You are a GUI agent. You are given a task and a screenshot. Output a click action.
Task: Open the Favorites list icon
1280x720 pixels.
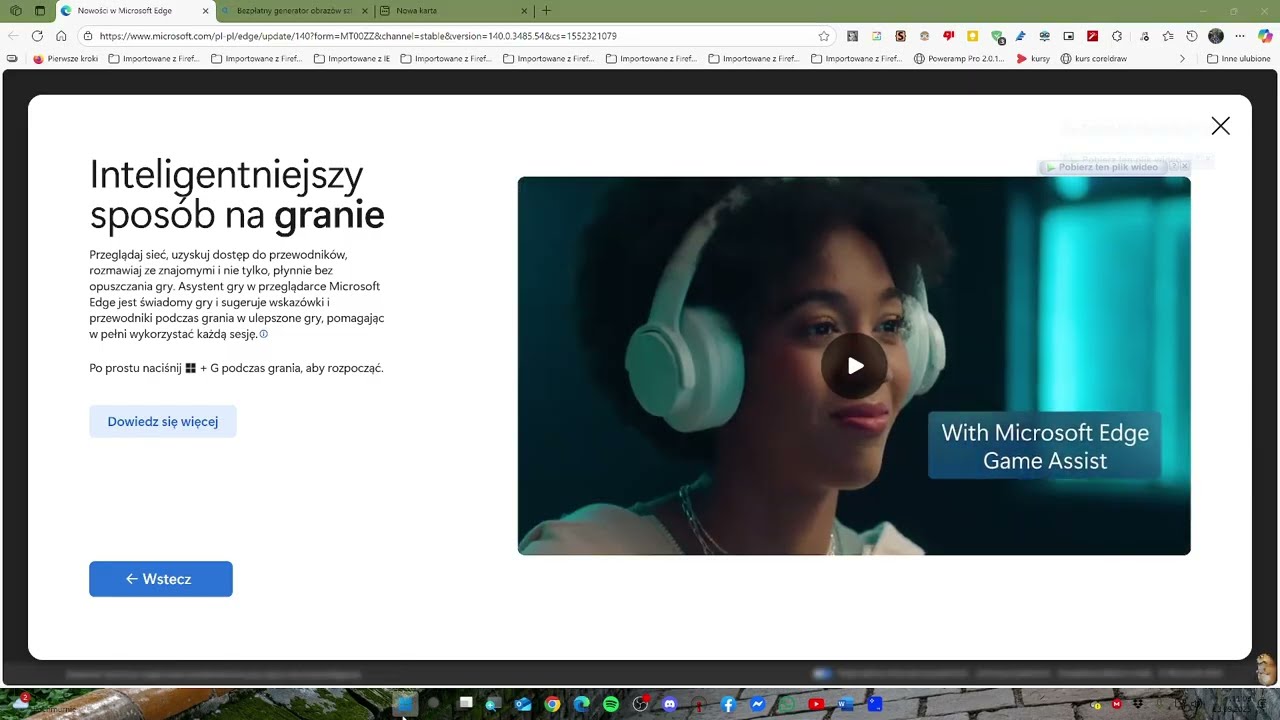pyautogui.click(x=1167, y=36)
